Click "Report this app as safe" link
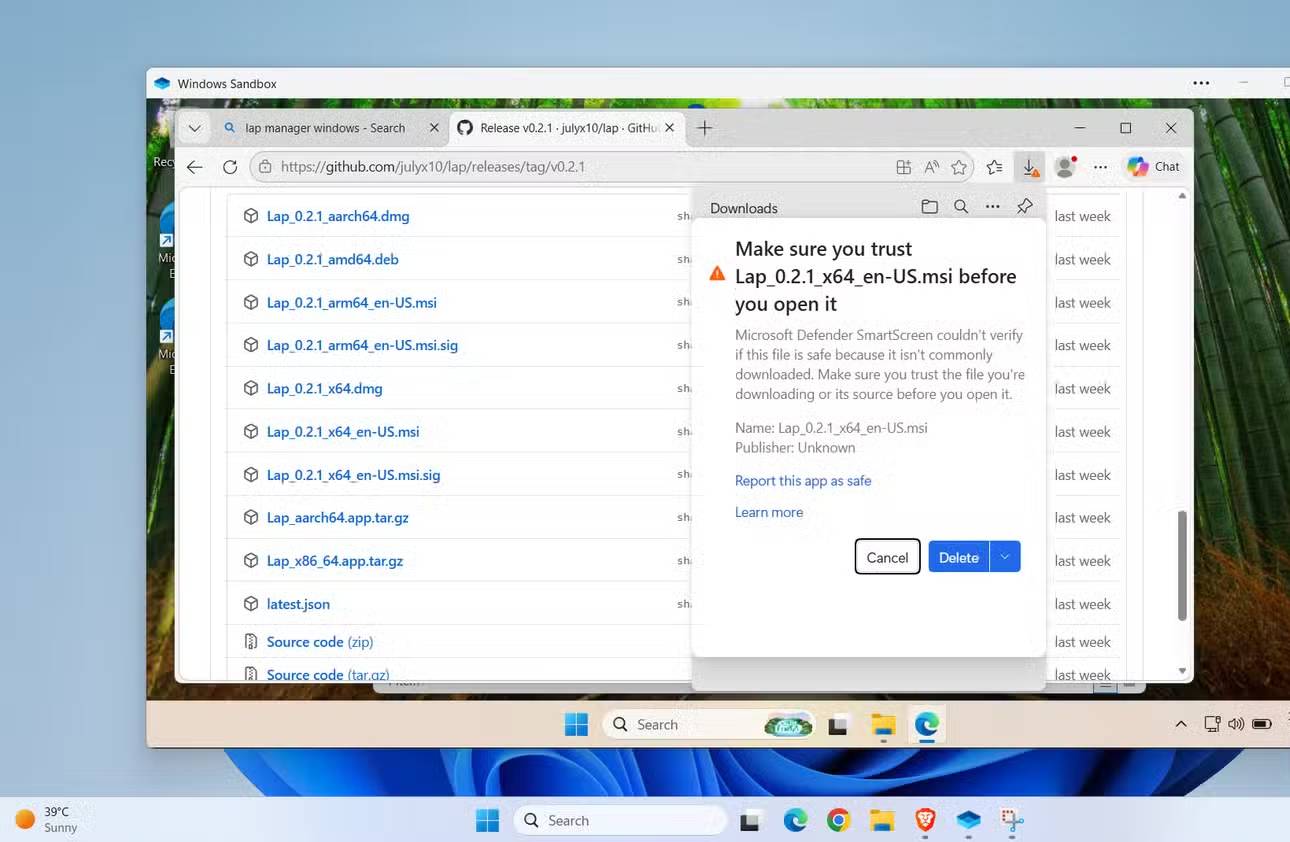This screenshot has width=1290, height=842. click(803, 481)
